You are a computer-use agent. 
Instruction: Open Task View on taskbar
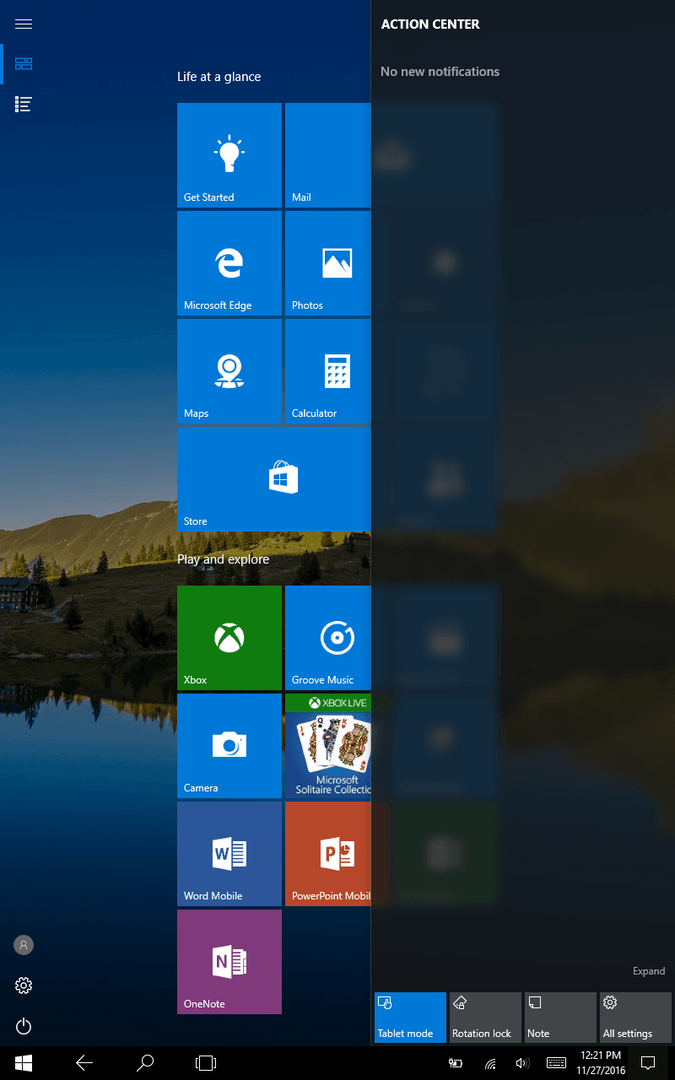pos(205,1063)
